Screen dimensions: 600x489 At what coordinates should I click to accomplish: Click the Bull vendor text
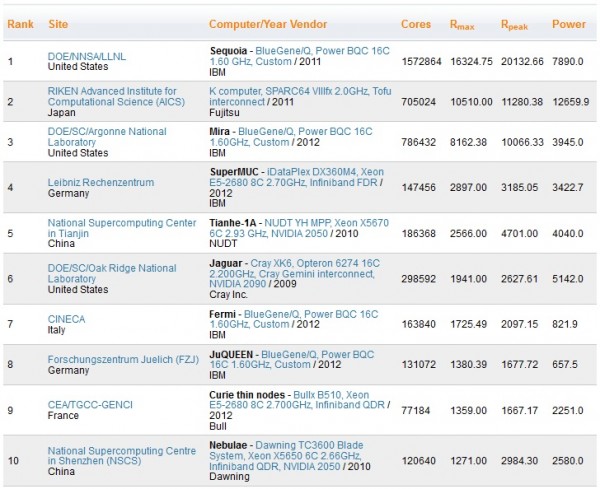(x=218, y=426)
